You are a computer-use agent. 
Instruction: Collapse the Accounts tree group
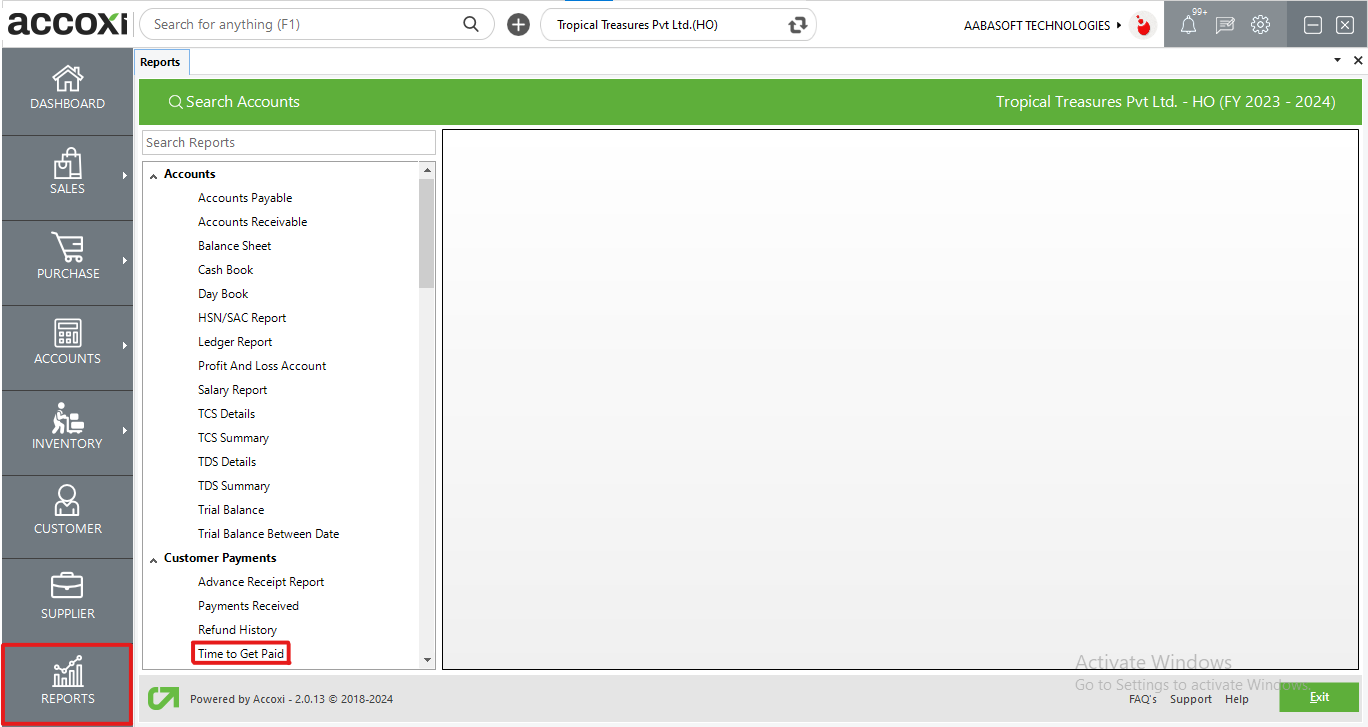coord(154,176)
